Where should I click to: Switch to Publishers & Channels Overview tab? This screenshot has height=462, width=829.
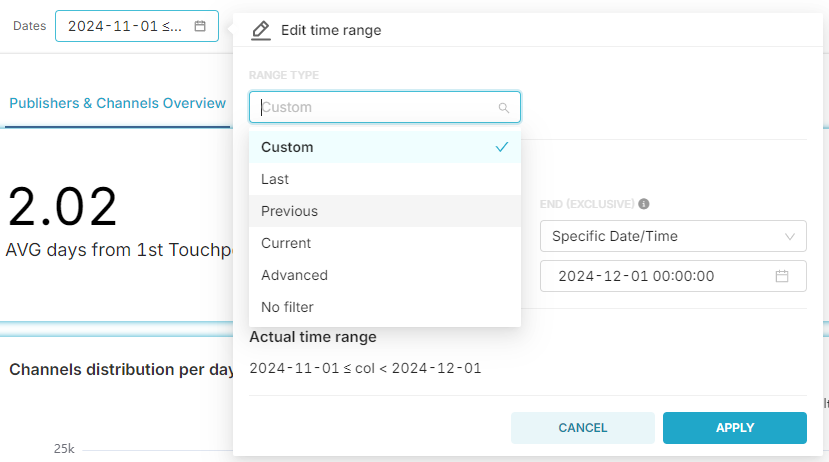click(x=117, y=103)
